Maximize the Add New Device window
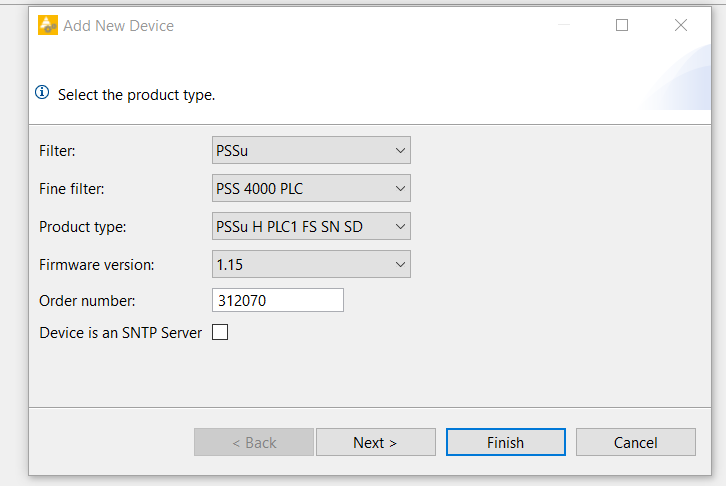 tap(622, 25)
